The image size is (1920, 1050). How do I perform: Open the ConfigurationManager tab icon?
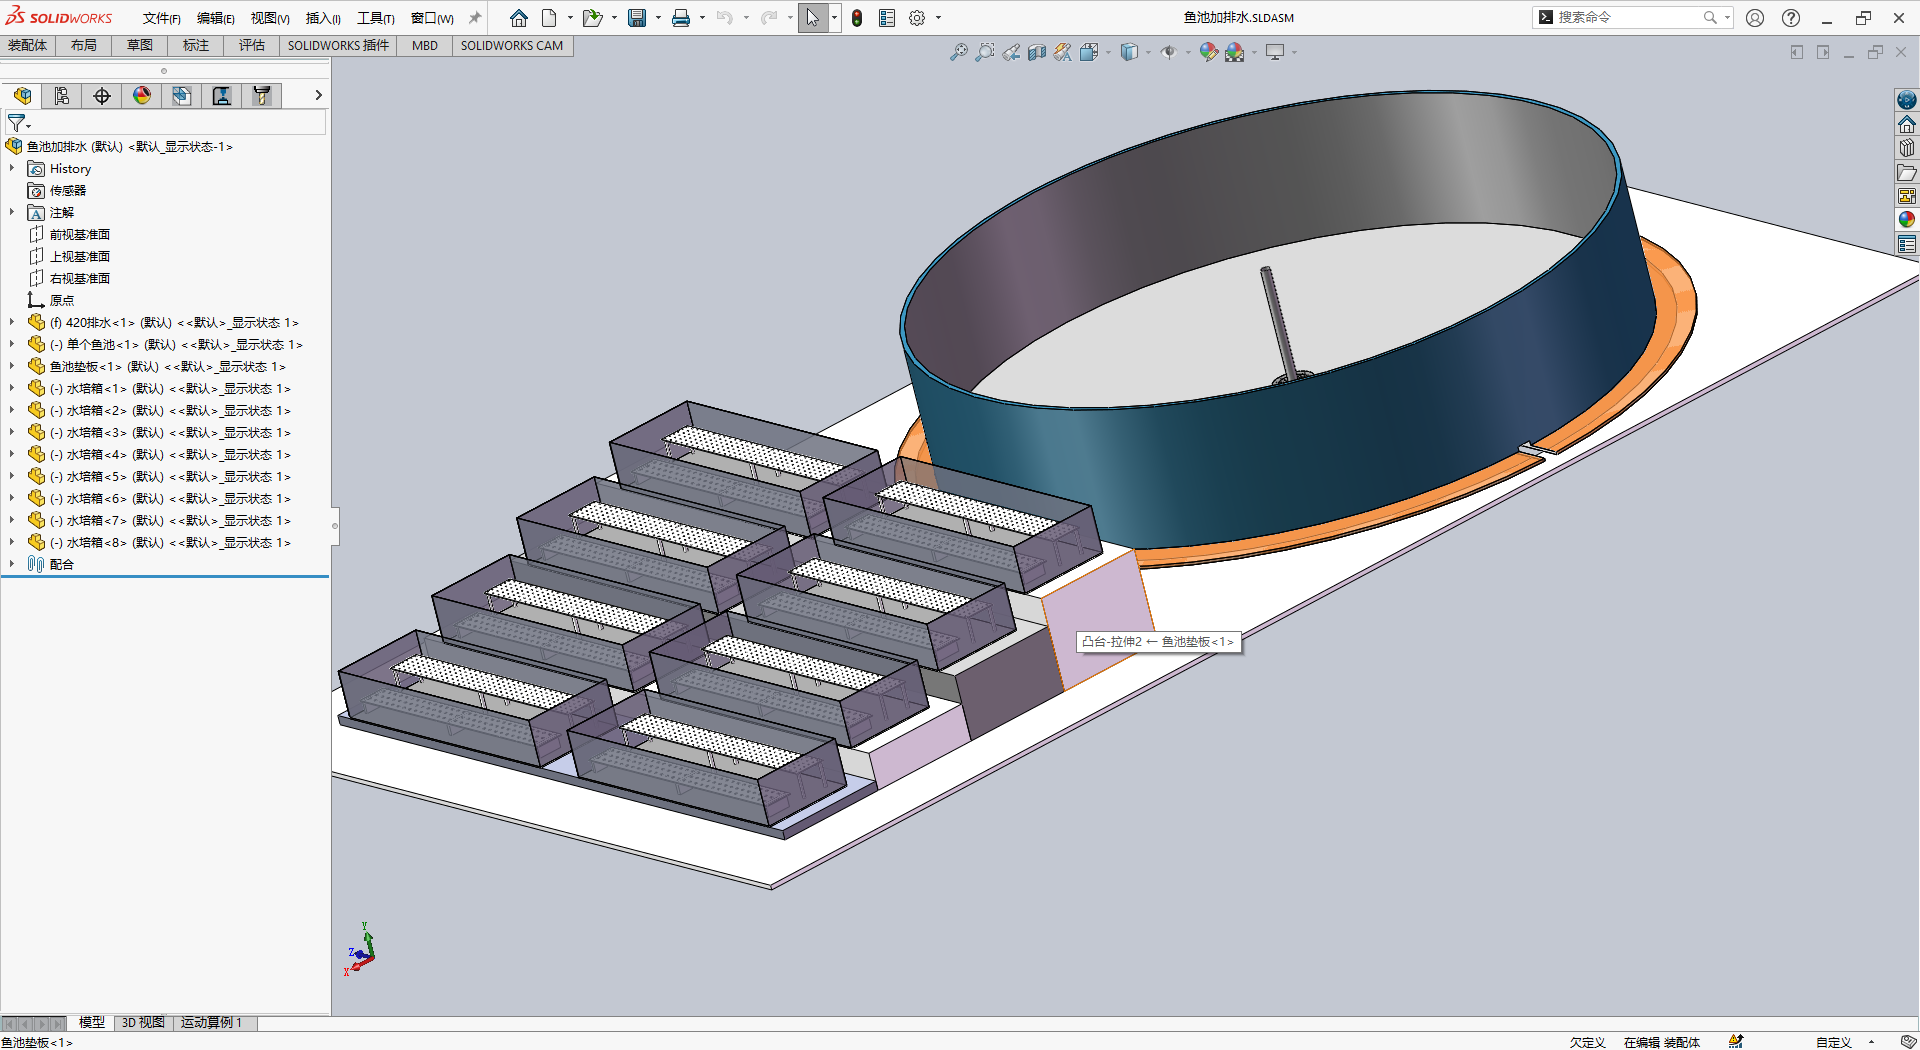click(102, 95)
